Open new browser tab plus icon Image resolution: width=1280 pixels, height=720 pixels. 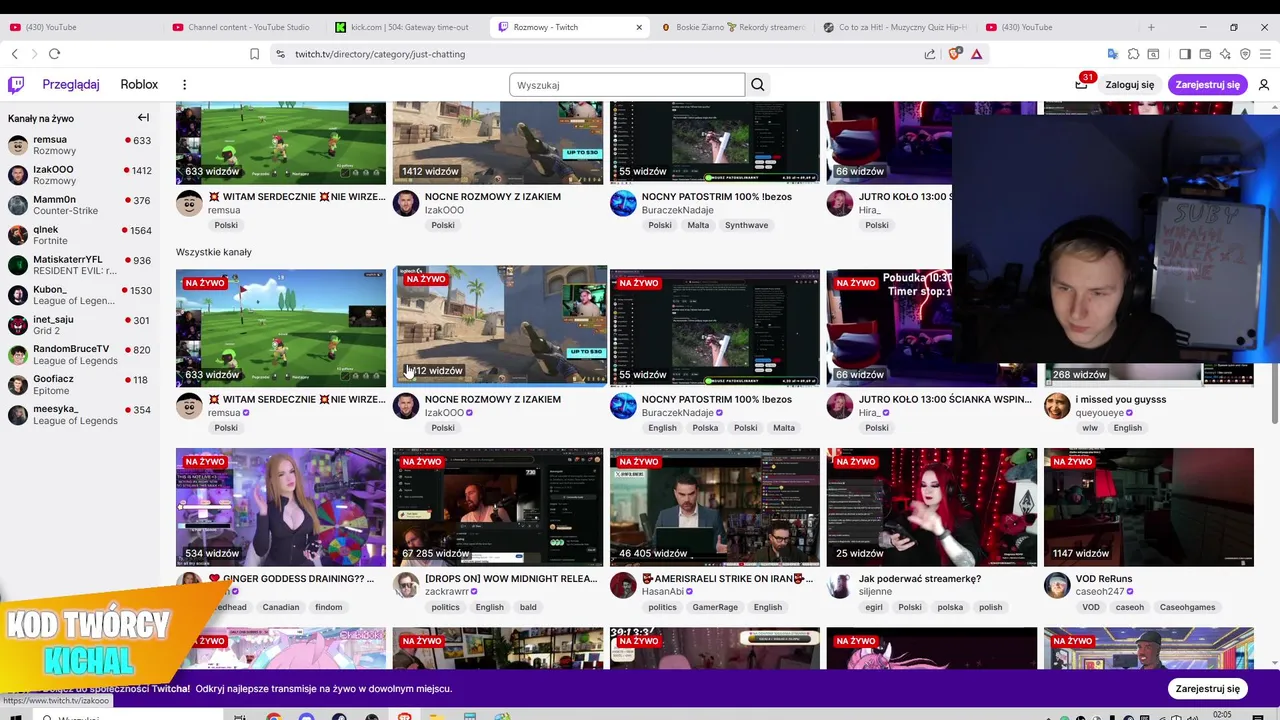[x=1151, y=27]
